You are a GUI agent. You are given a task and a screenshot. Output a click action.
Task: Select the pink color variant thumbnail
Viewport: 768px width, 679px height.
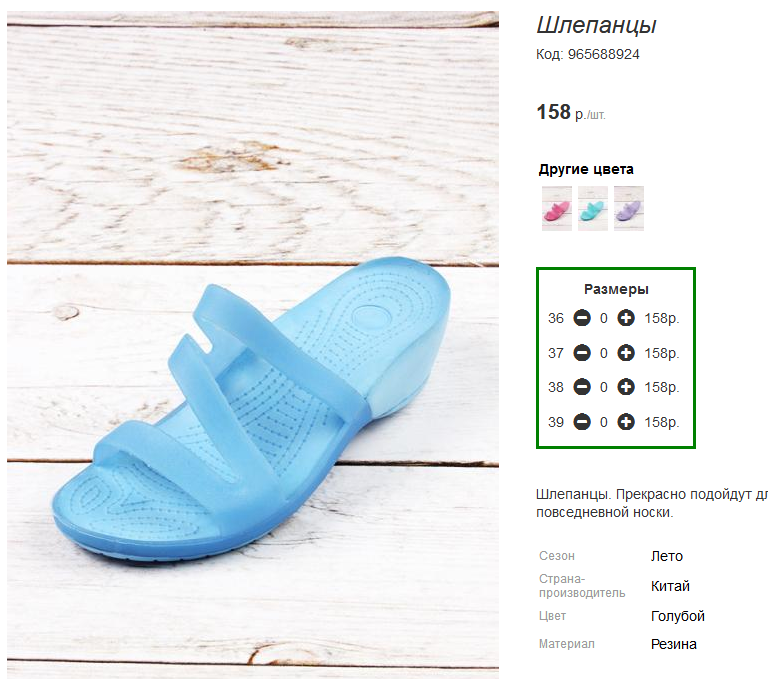tap(556, 208)
